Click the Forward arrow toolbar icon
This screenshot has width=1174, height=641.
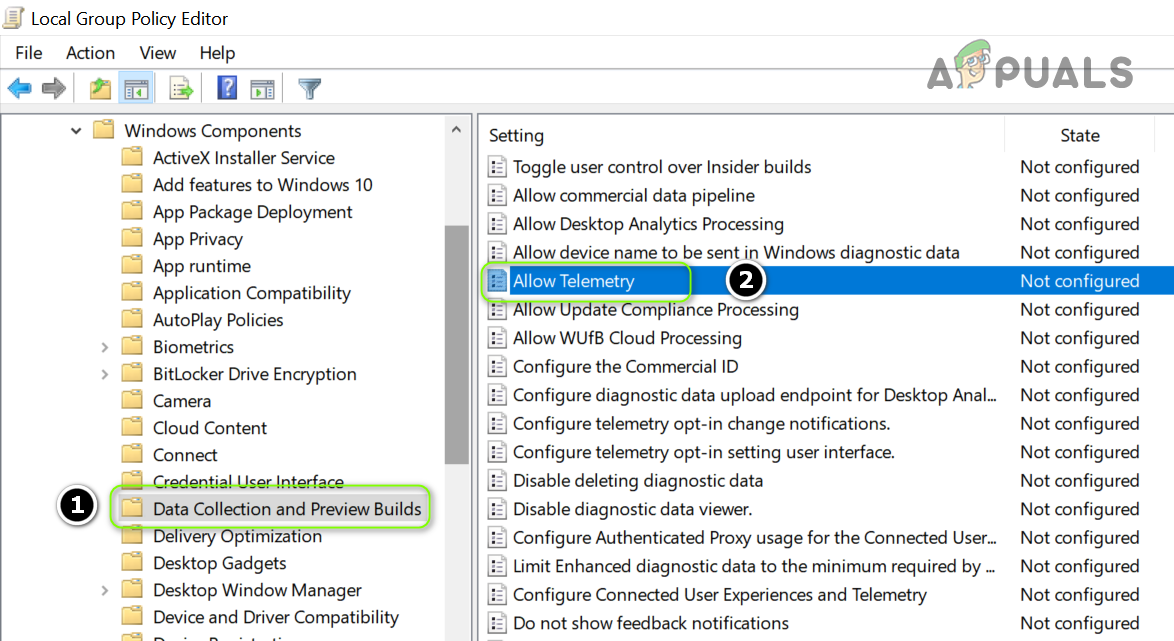tap(53, 89)
